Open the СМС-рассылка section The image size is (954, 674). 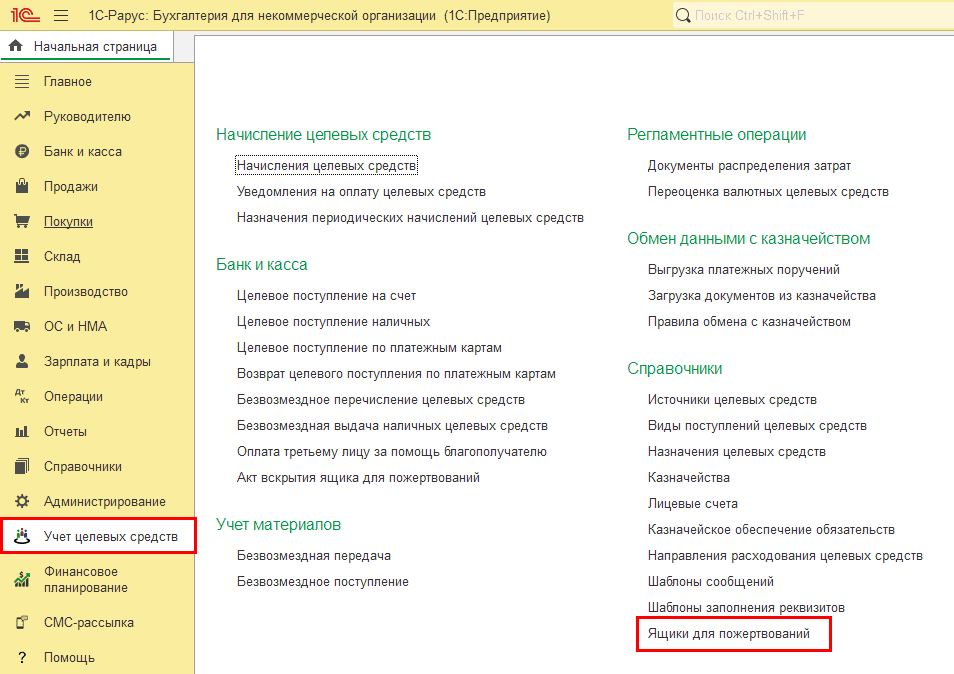[89, 623]
